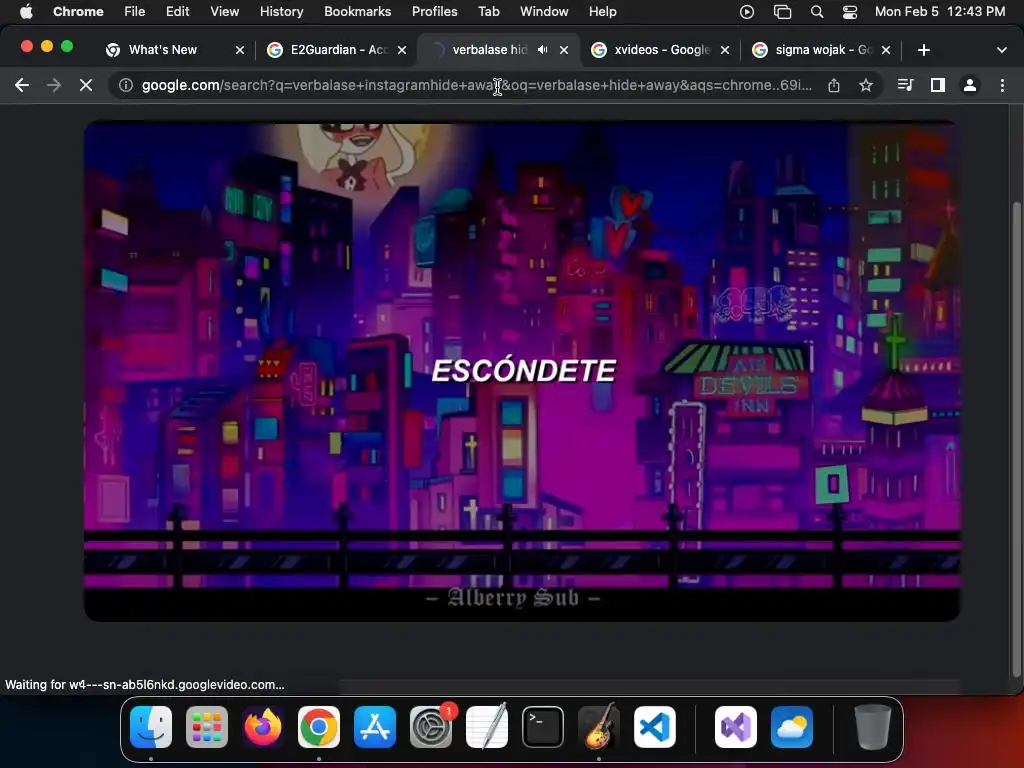Open Visual Studio Code from Dock
This screenshot has width=1024, height=768.
655,727
